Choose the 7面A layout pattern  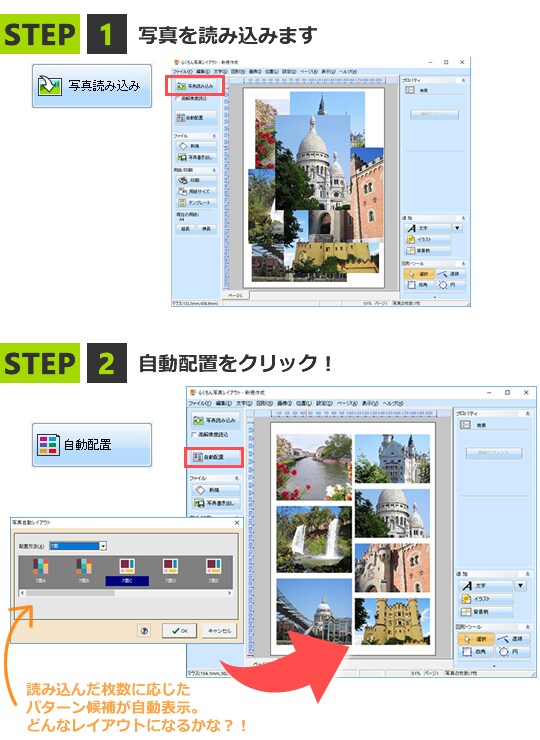point(41,571)
